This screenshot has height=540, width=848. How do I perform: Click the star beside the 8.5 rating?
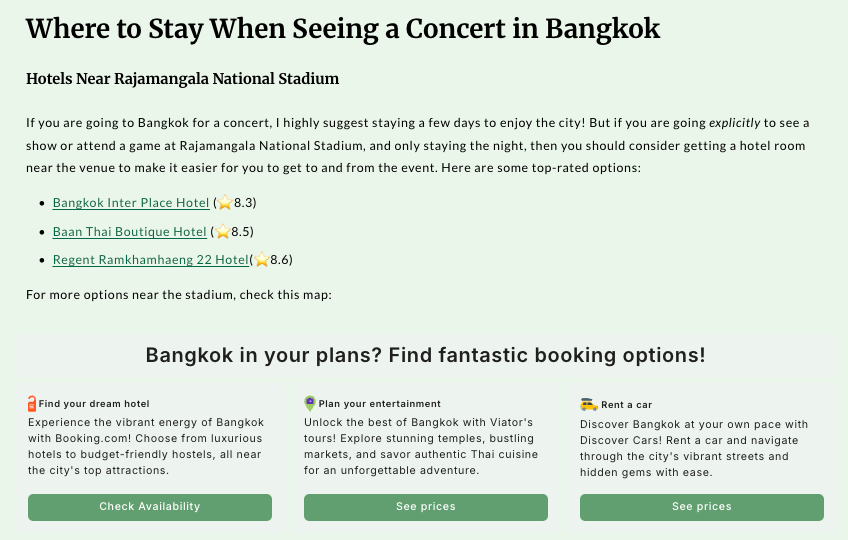(222, 232)
